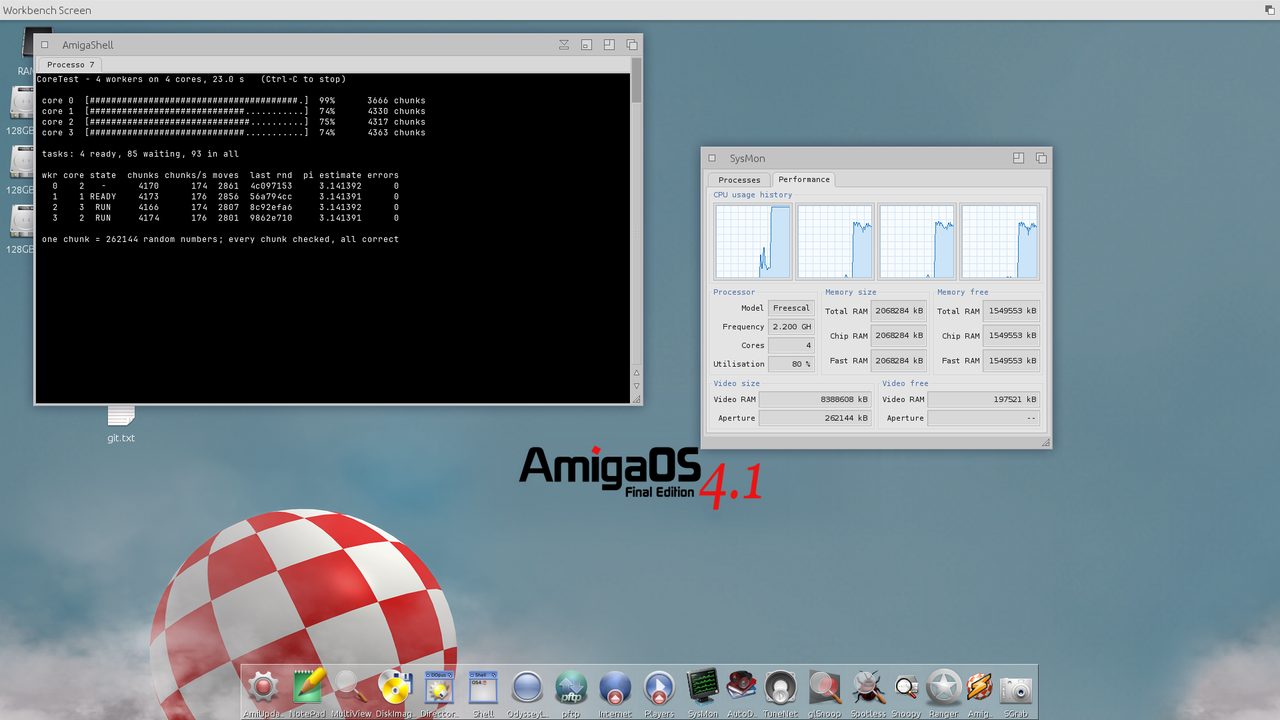Select the Performance tab in SysMon
Image resolution: width=1280 pixels, height=720 pixels.
804,180
